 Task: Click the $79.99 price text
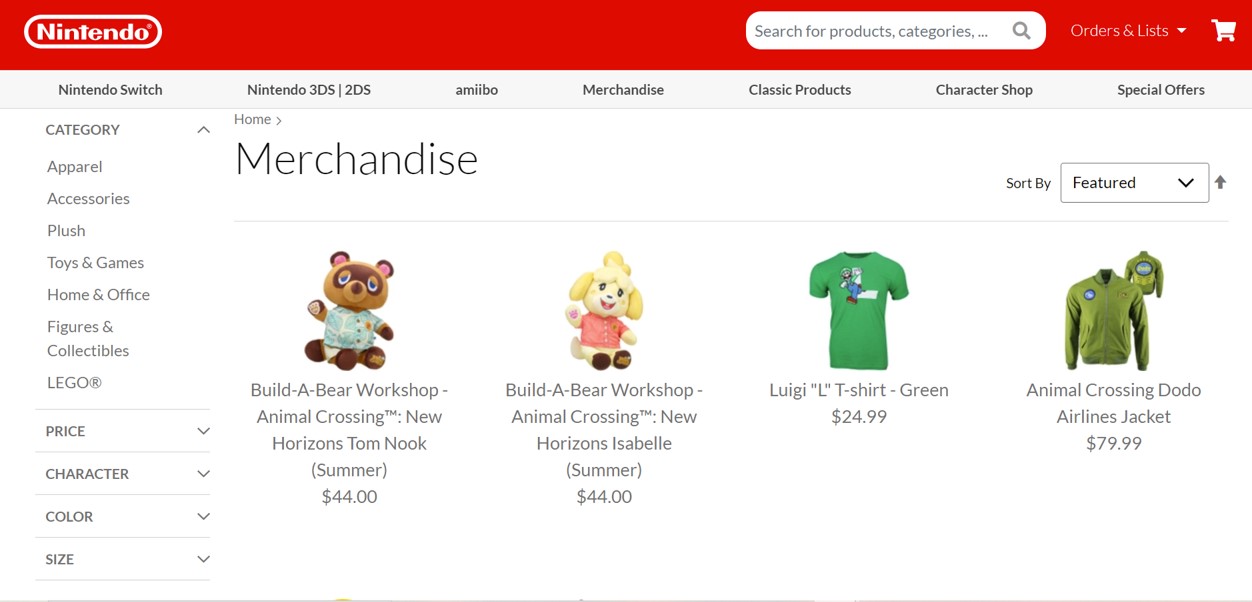(x=1114, y=443)
